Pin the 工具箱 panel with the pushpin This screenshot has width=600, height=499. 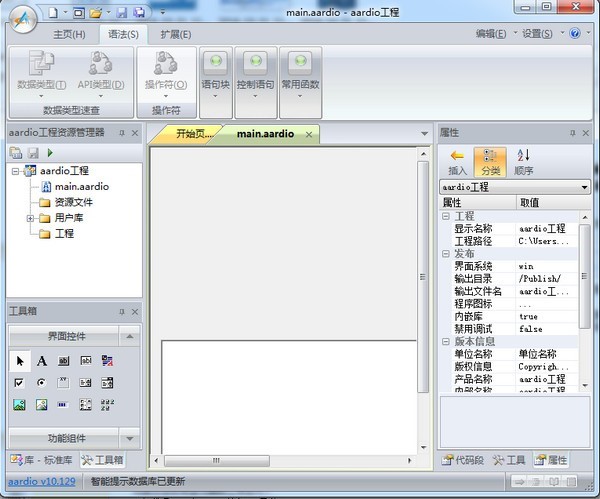(x=122, y=312)
